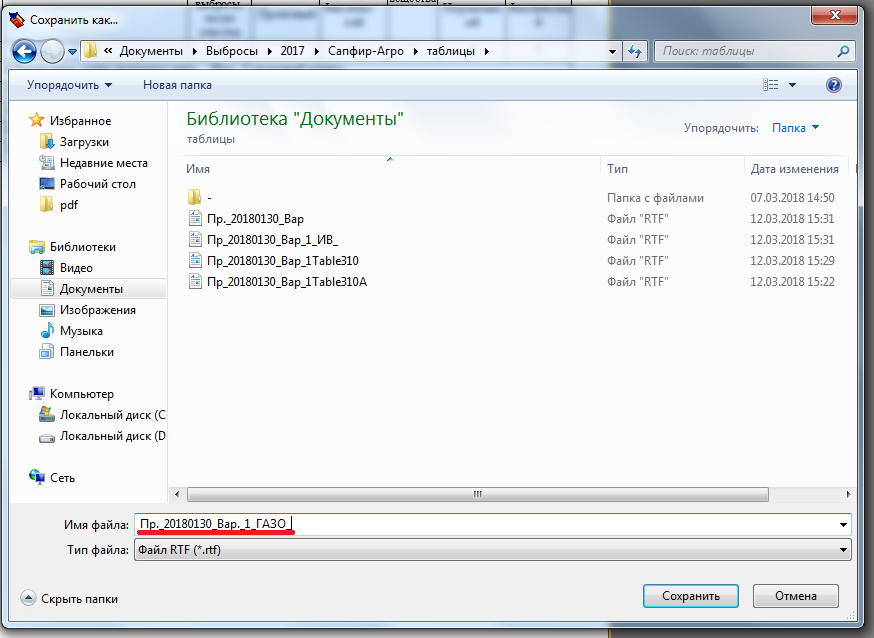Select Загрузки folder in favorites
The height and width of the screenshot is (638, 874).
click(84, 142)
